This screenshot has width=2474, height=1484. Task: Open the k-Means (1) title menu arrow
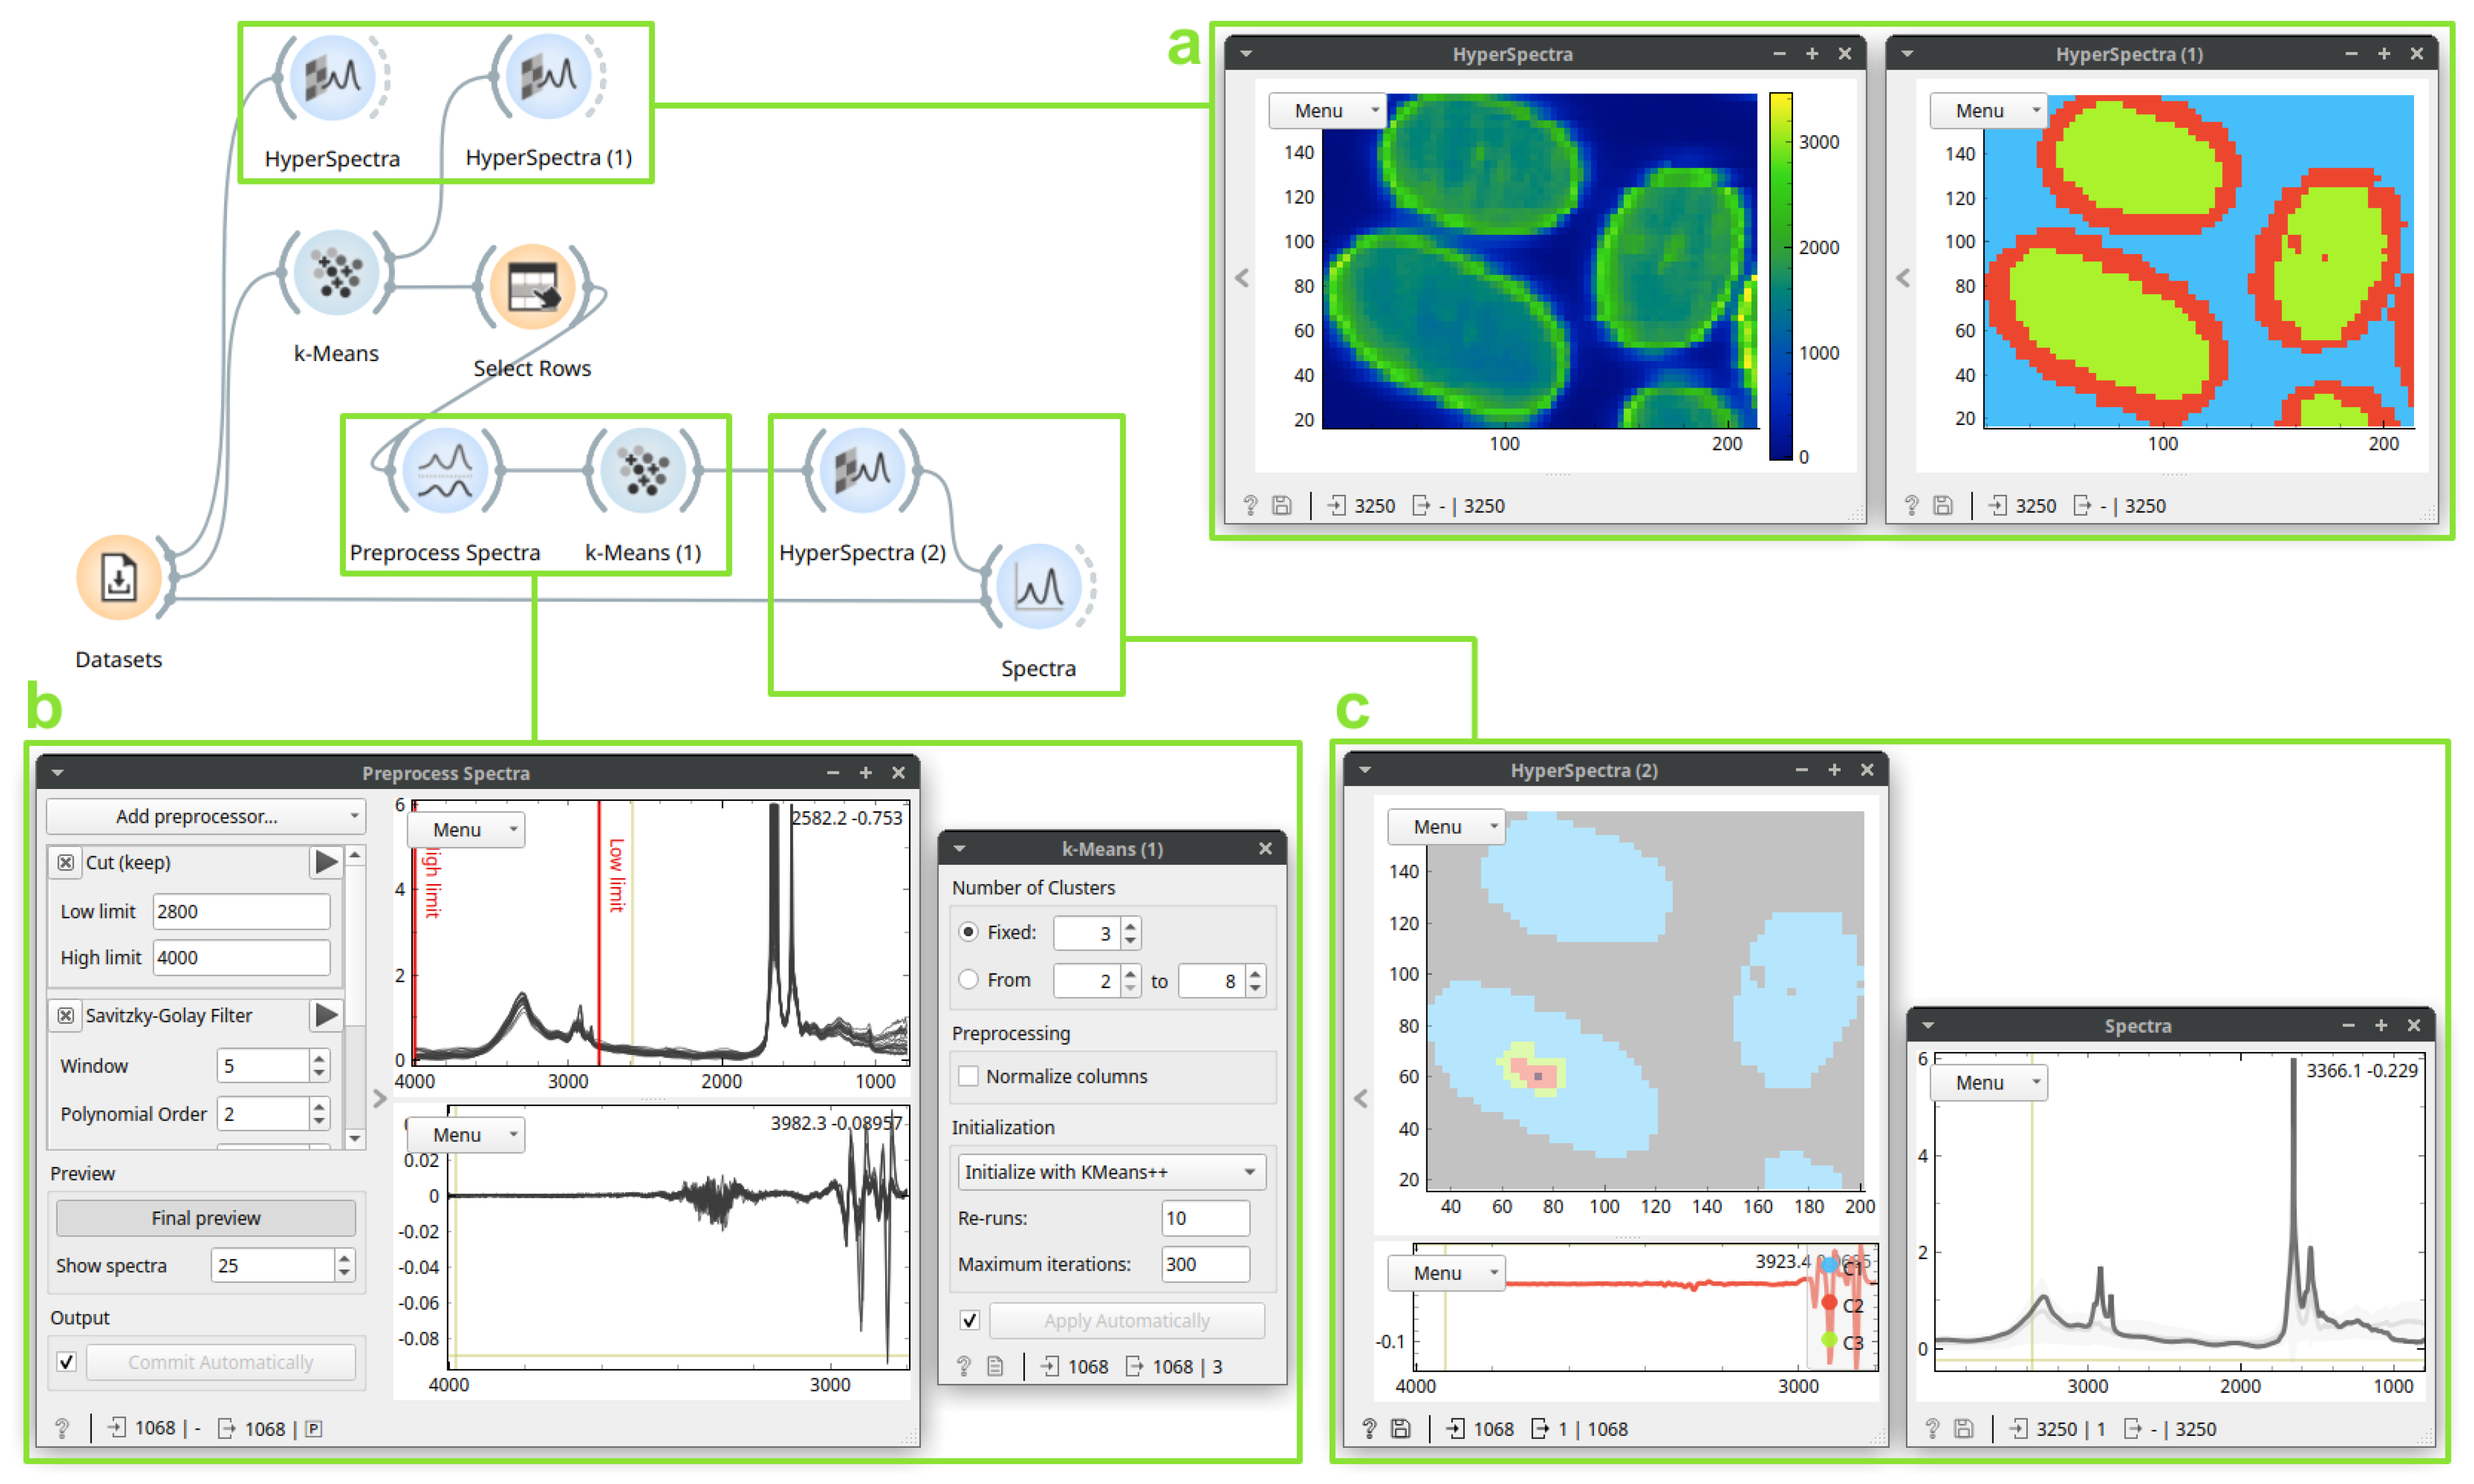click(x=959, y=849)
